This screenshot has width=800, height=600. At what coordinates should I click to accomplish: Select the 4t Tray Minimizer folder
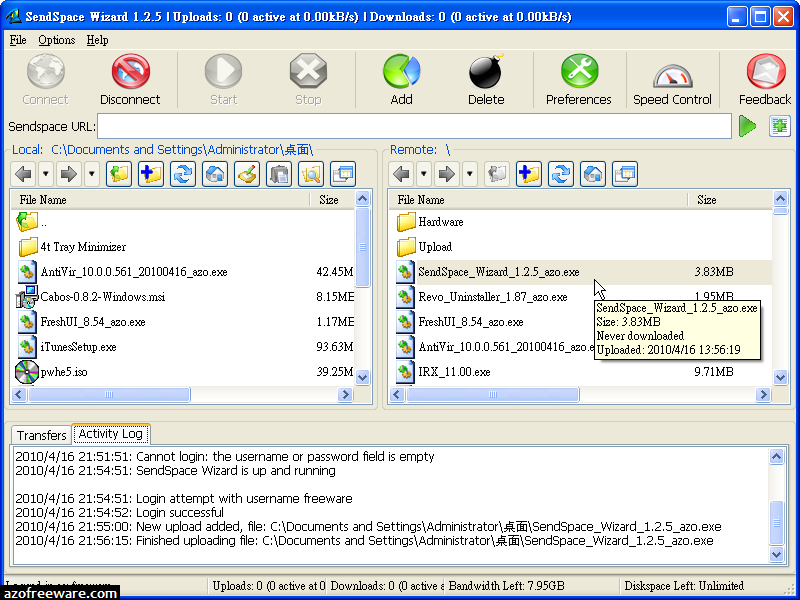83,247
